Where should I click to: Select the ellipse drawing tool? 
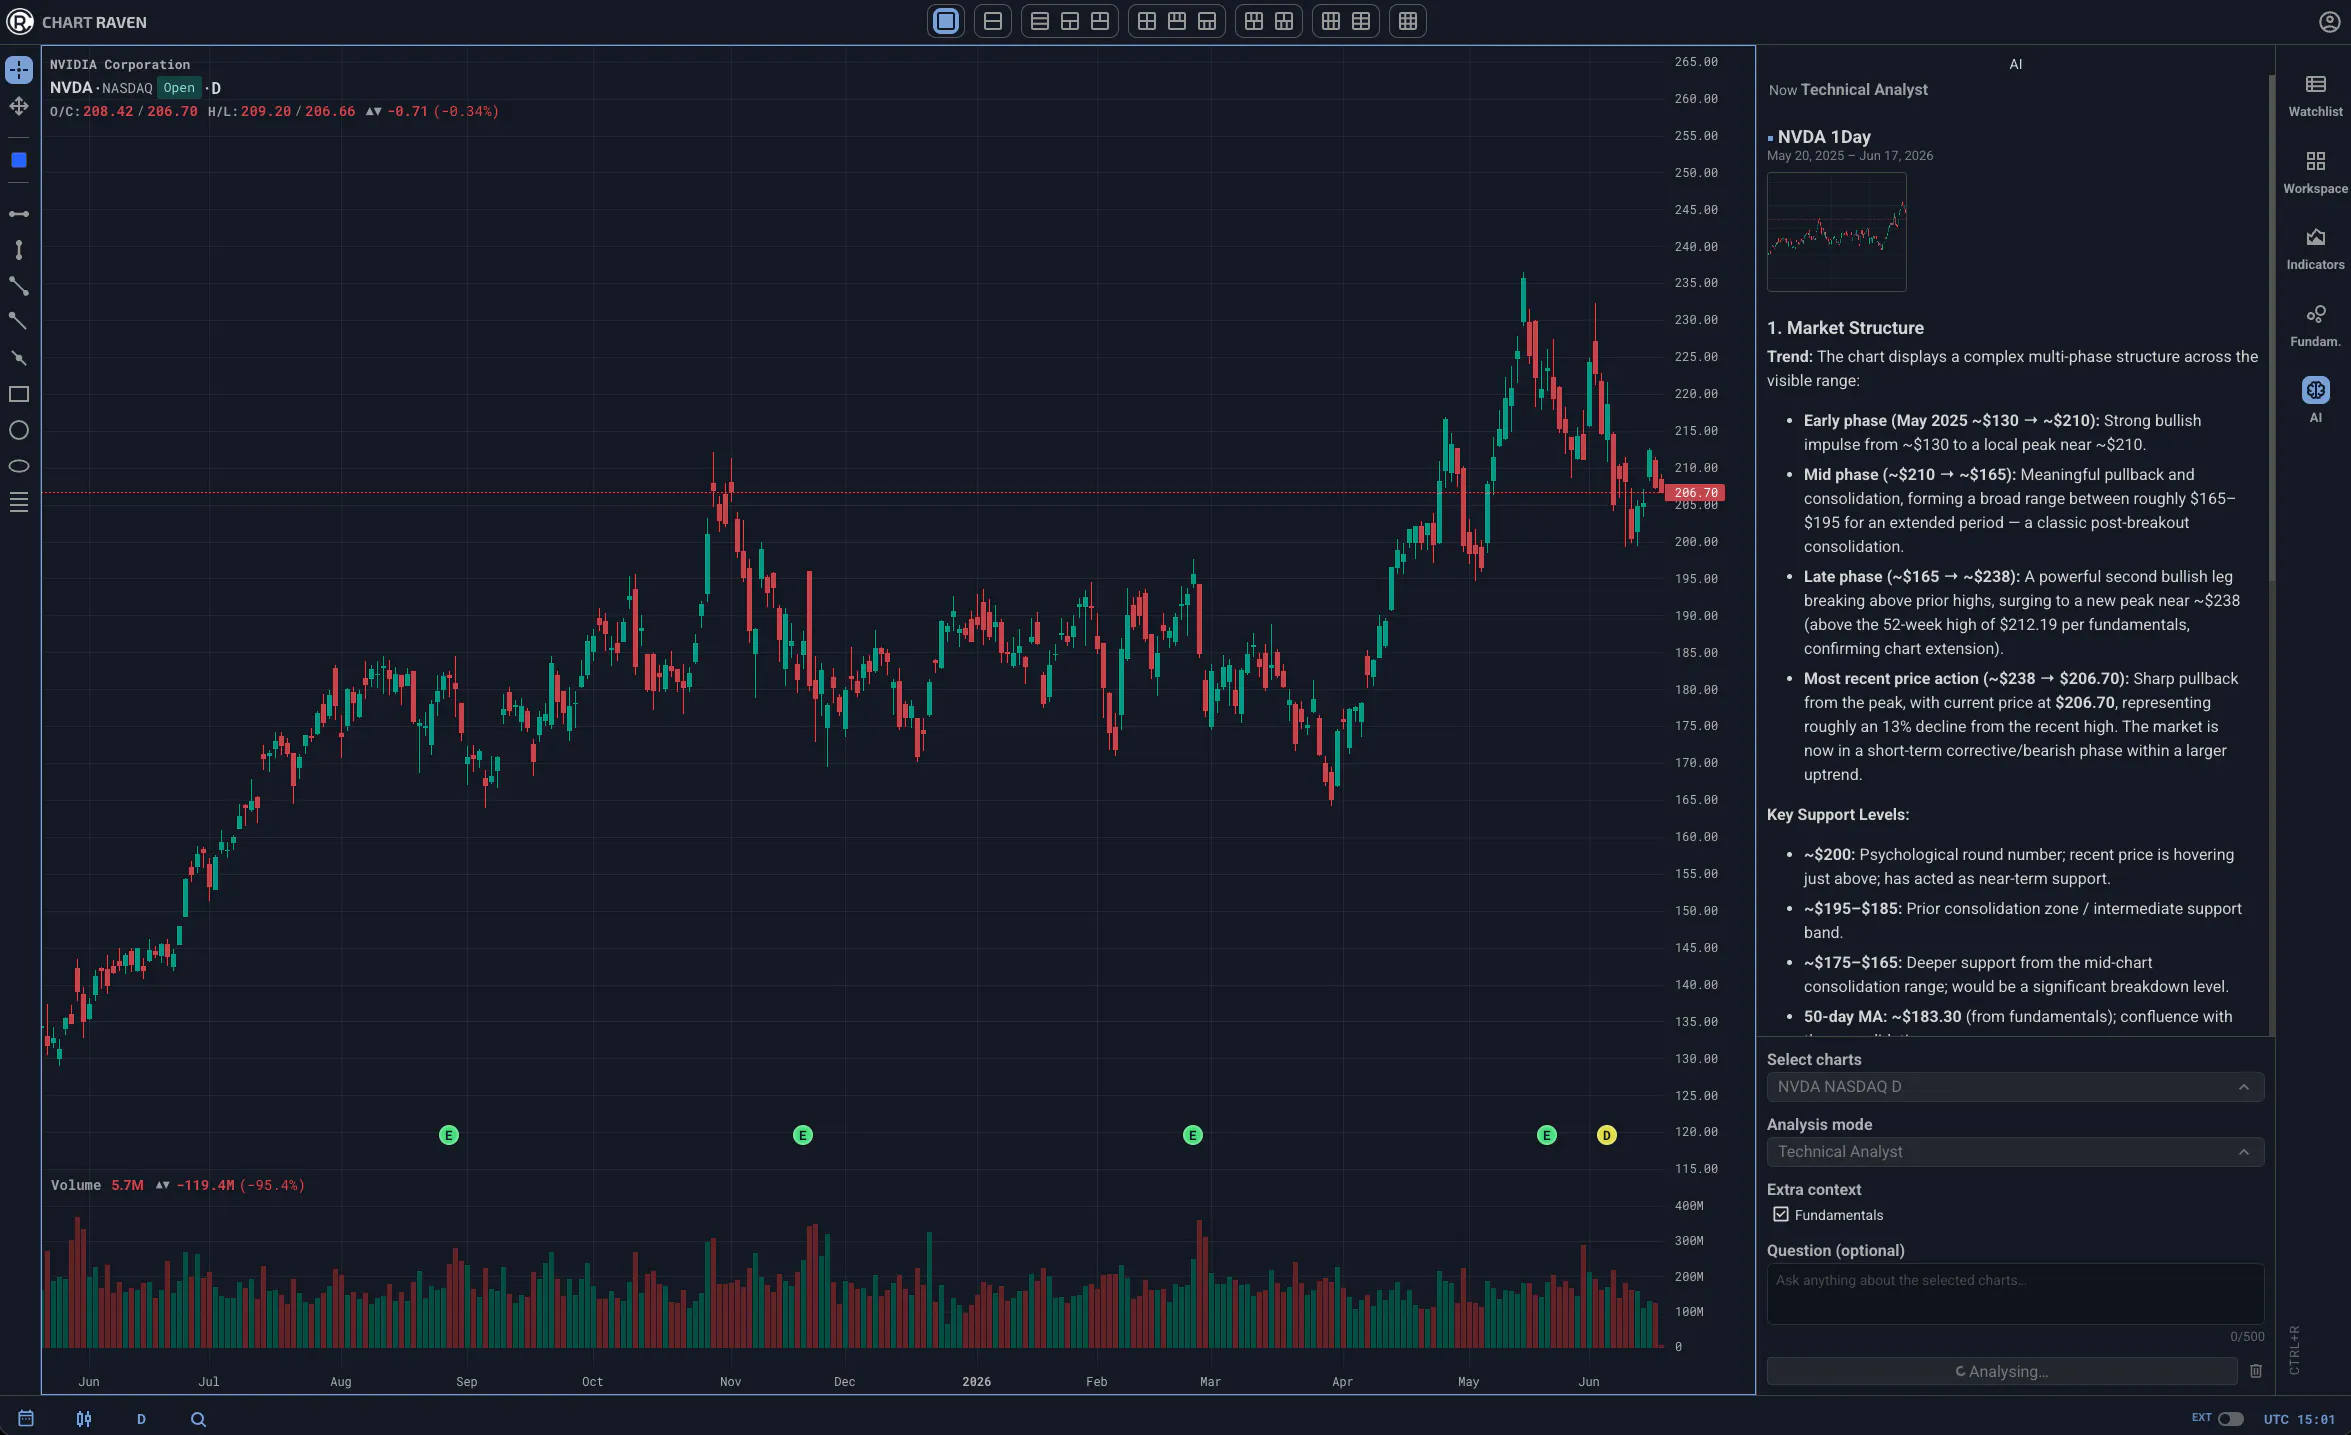click(19, 466)
